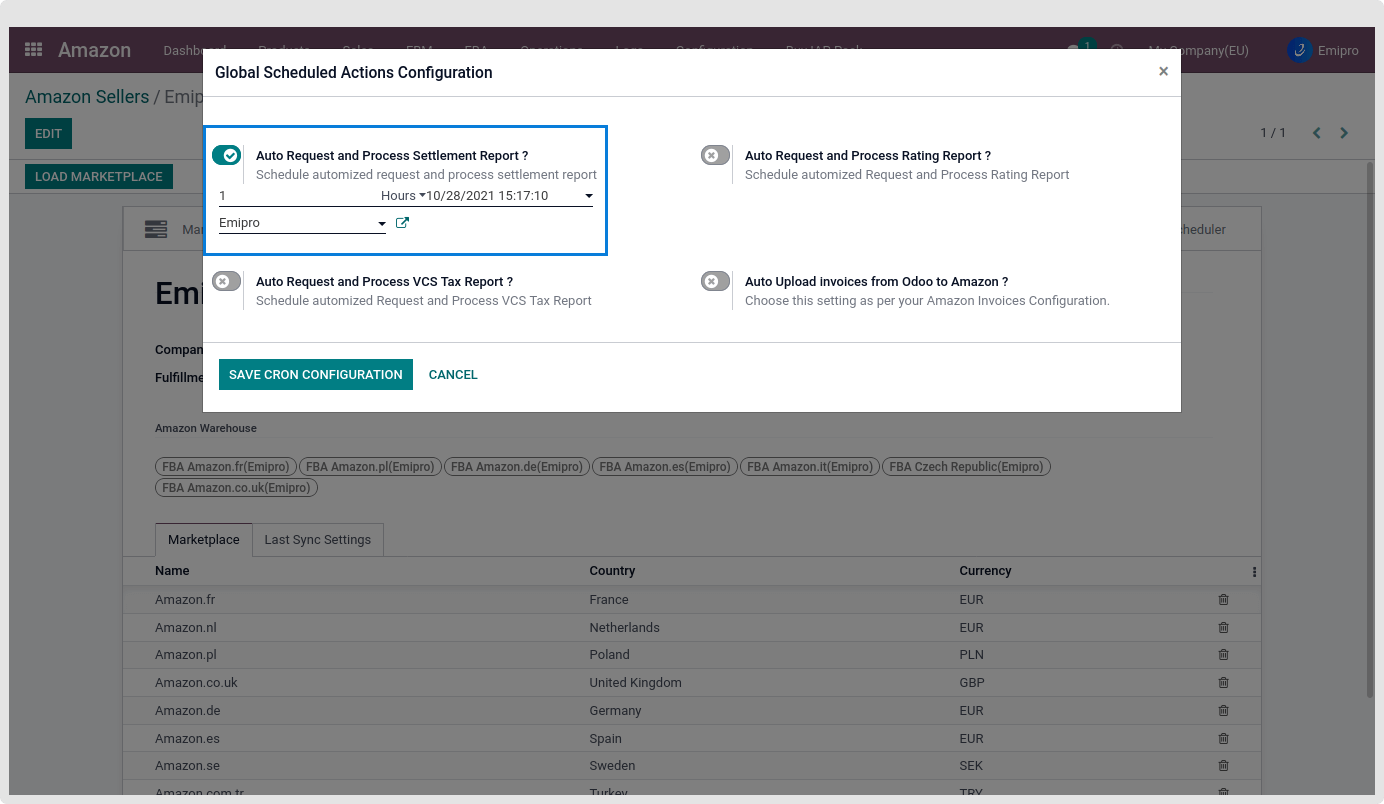
Task: Click Save Cron Configuration button
Action: click(315, 375)
